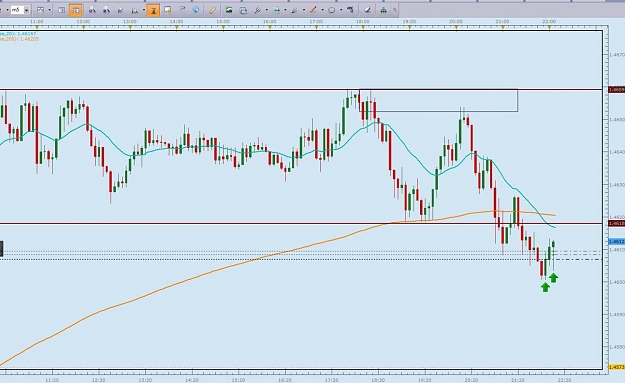This screenshot has width=625, height=383.
Task: Click the cascaded windows toolbar icon
Action: 243,10
